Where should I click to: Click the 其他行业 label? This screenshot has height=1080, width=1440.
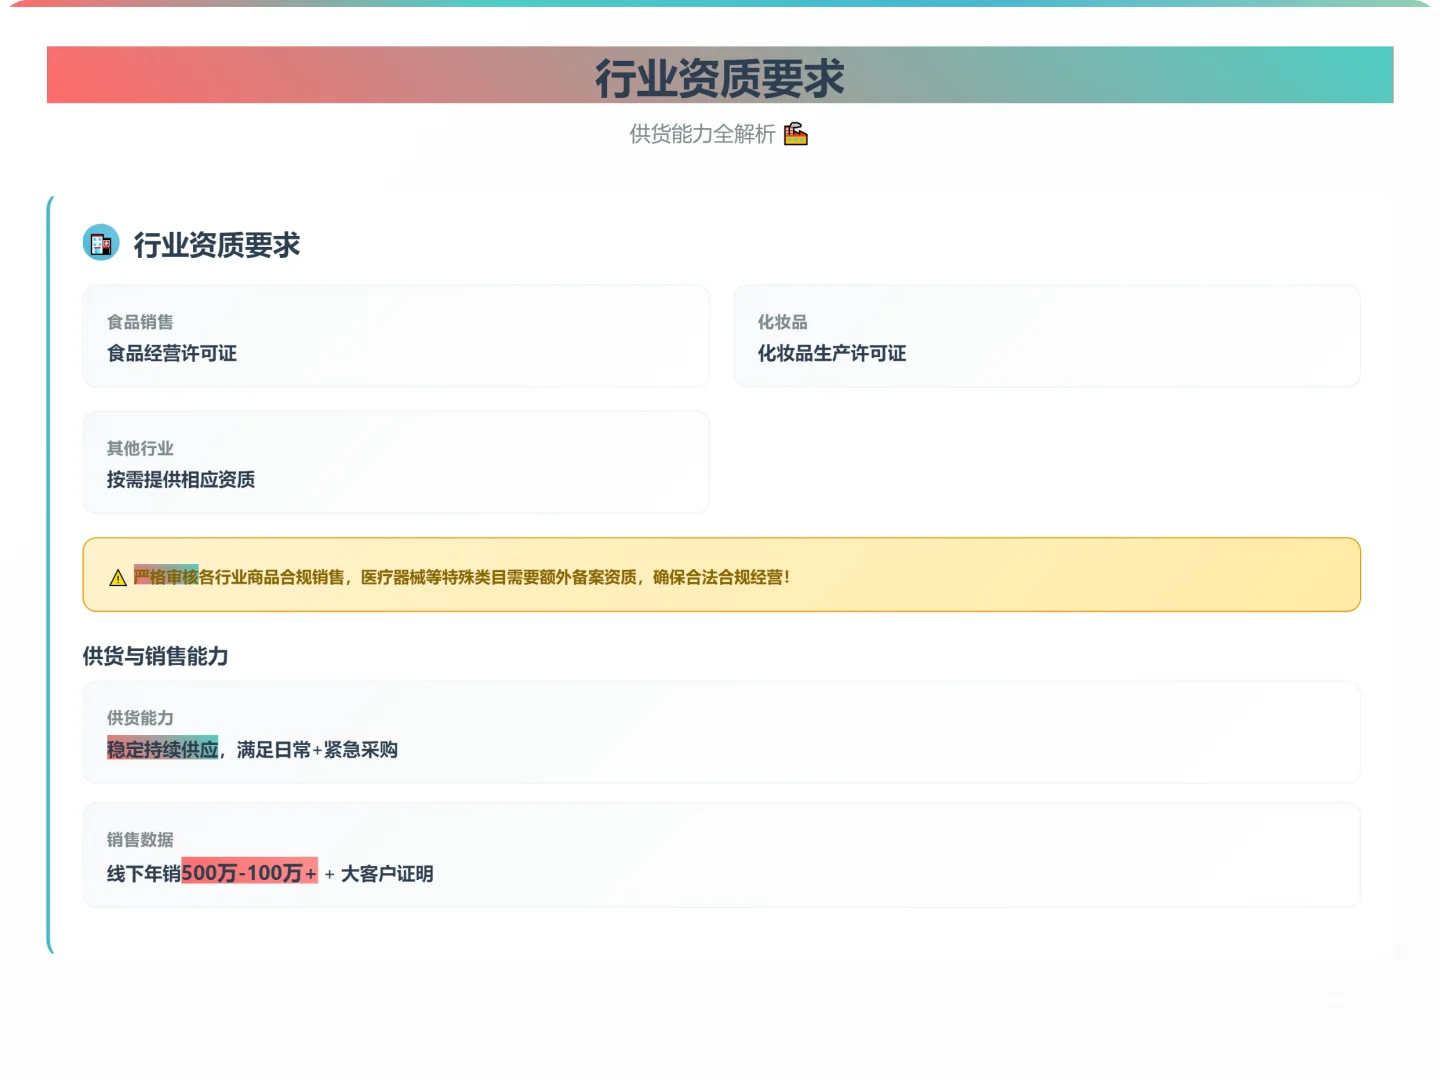[x=140, y=448]
